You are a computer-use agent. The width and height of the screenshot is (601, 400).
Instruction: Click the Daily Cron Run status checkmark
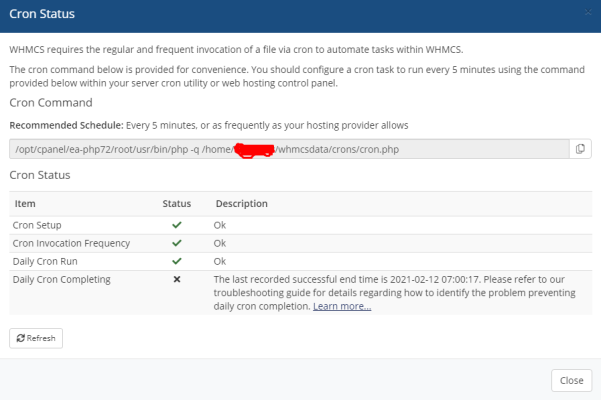click(177, 260)
